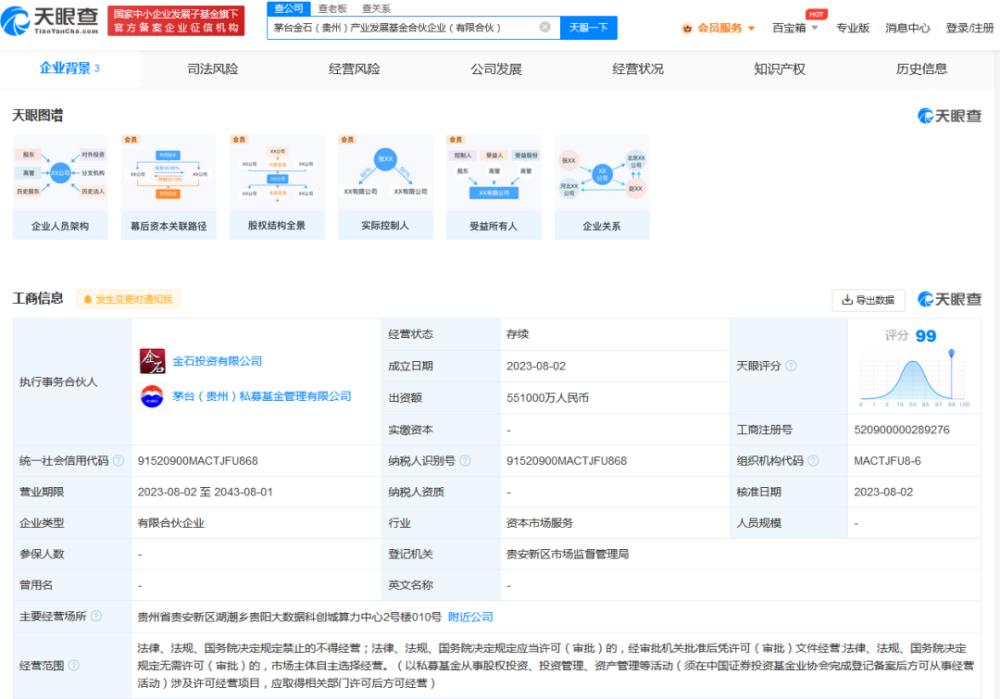1000x699 pixels.
Task: Switch to the 查公司 search tab
Action: (289, 8)
